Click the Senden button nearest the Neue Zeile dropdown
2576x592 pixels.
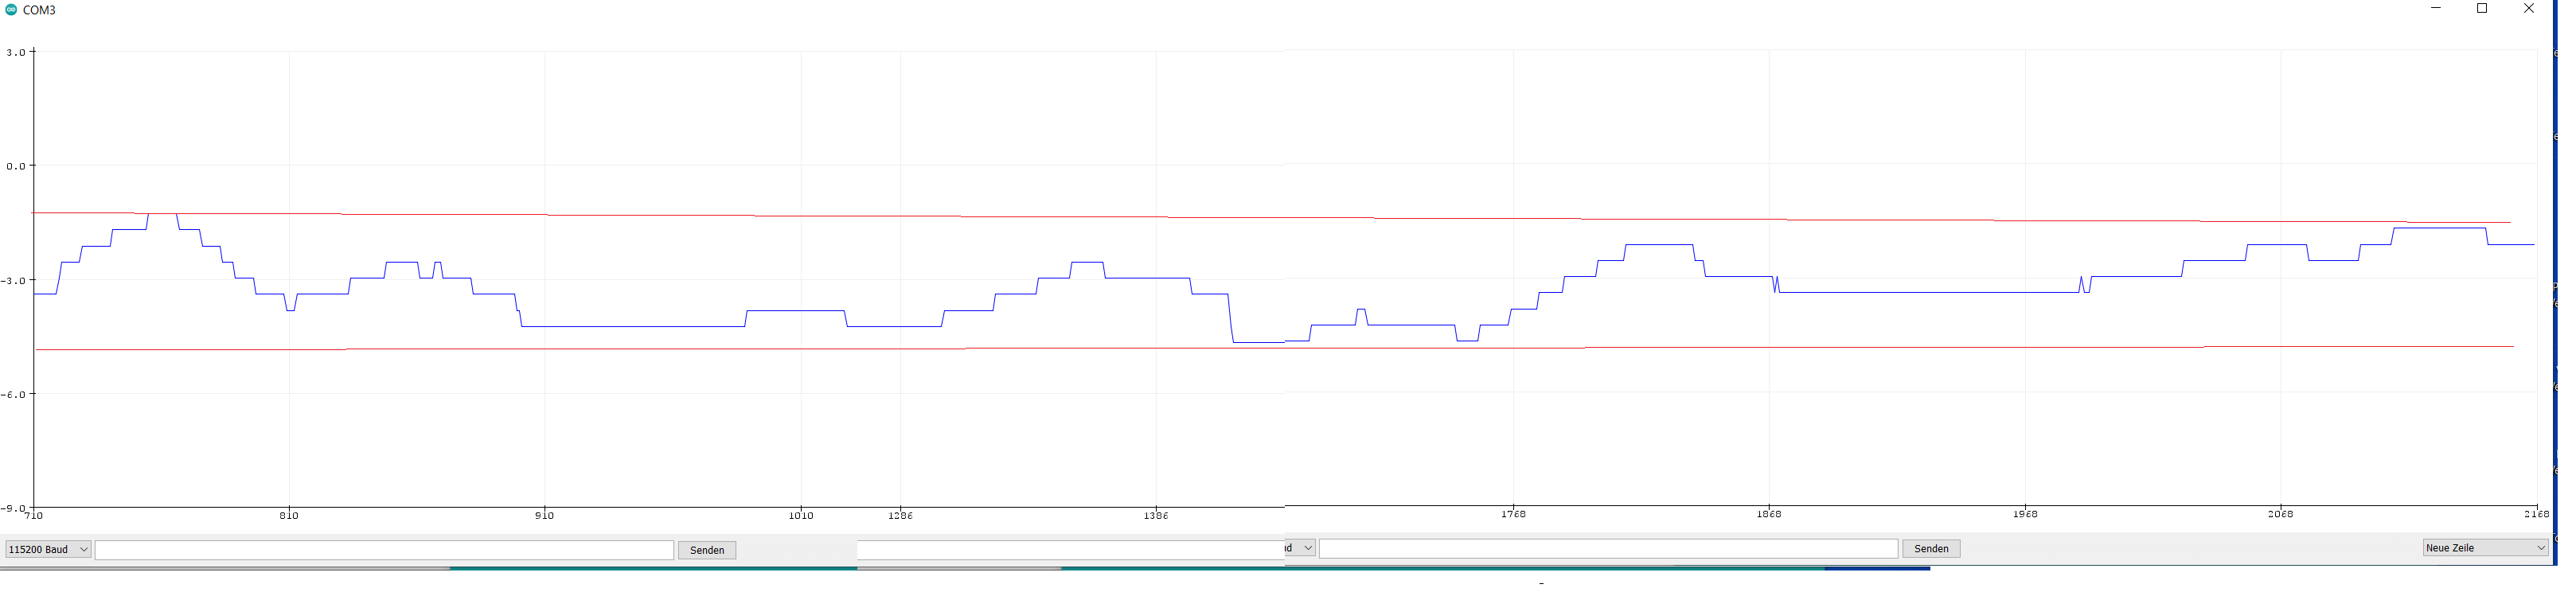pos(1931,548)
